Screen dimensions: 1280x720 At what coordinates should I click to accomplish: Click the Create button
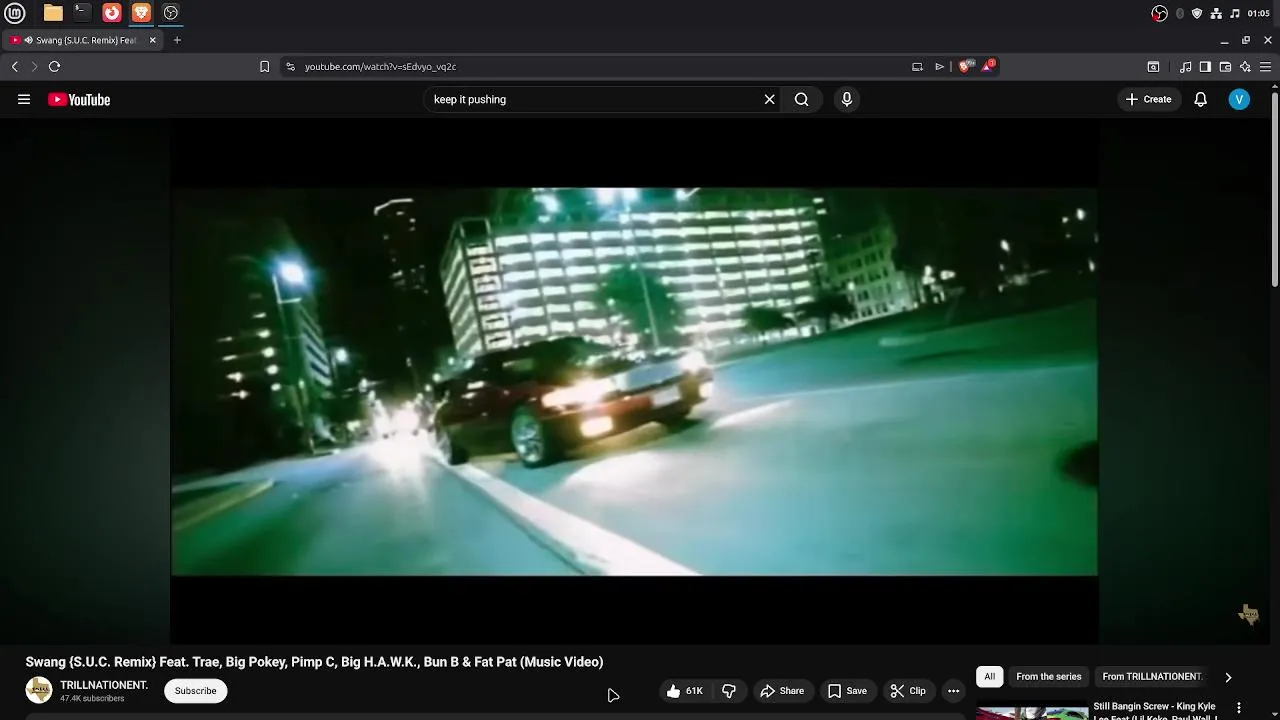click(x=1148, y=99)
